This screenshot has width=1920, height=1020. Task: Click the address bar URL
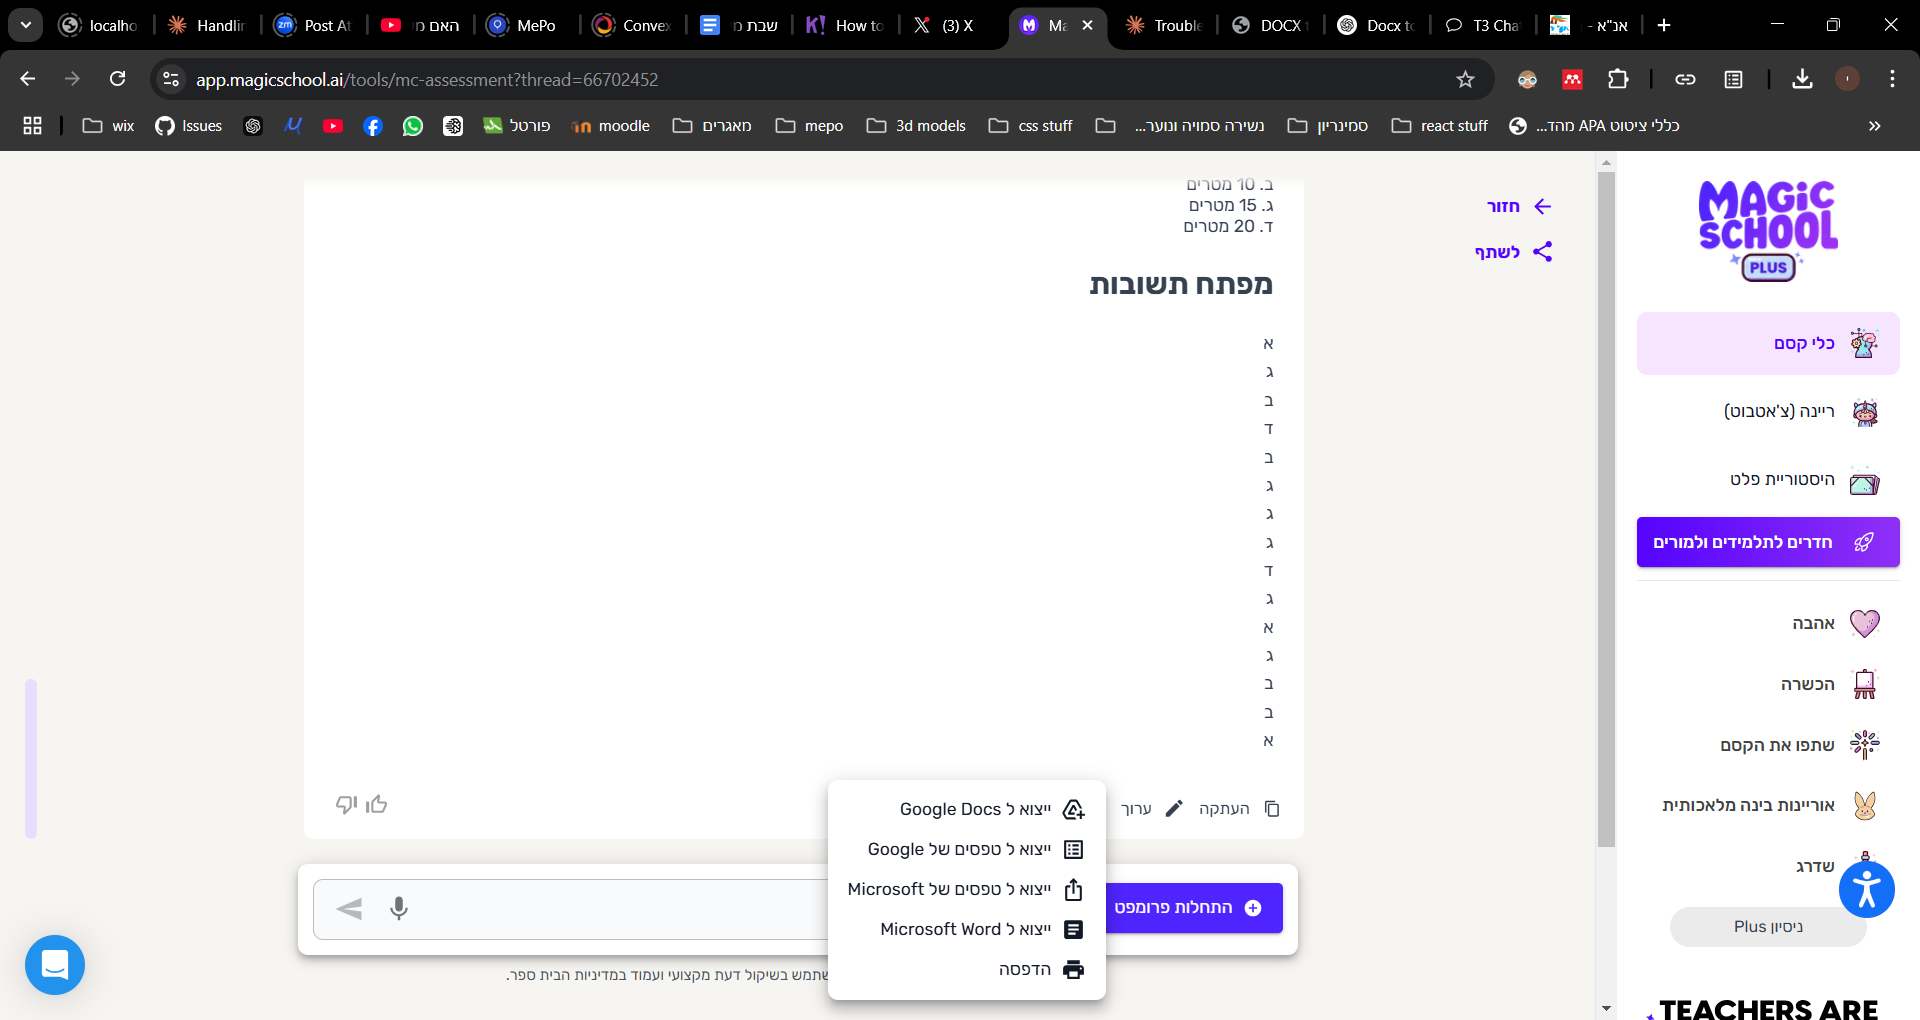coord(427,79)
